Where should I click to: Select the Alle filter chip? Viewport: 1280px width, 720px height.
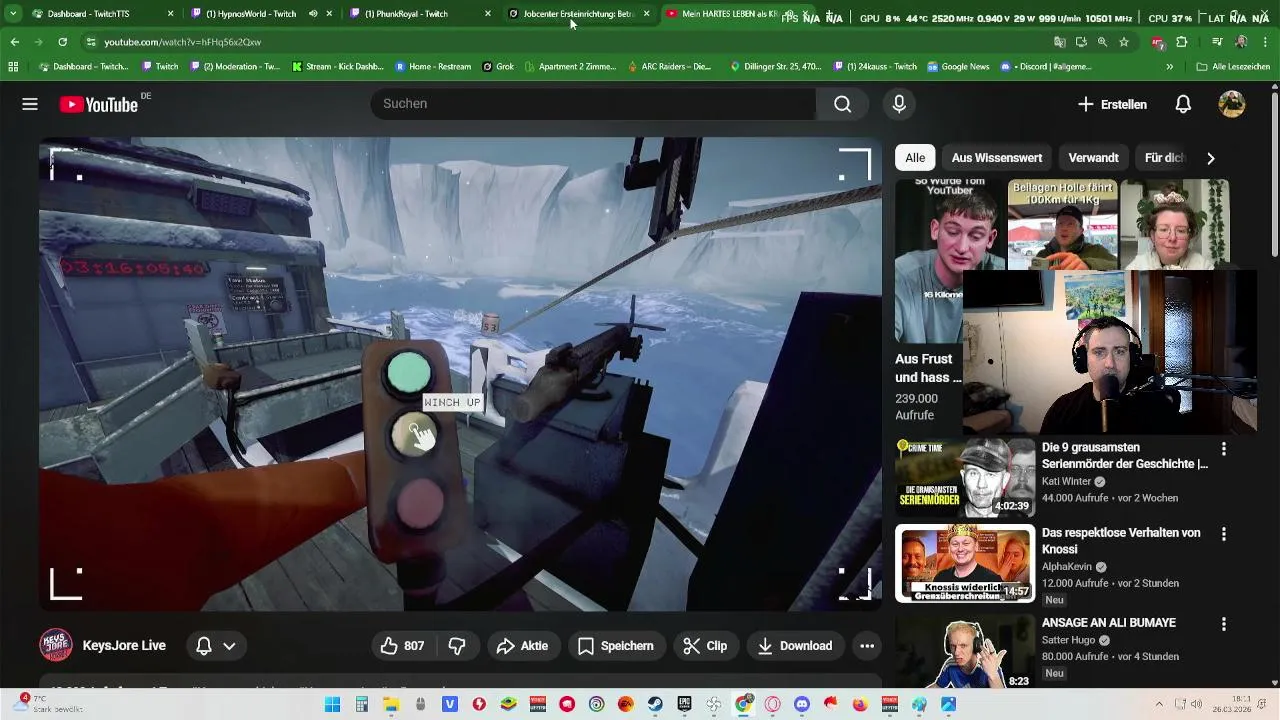click(915, 158)
